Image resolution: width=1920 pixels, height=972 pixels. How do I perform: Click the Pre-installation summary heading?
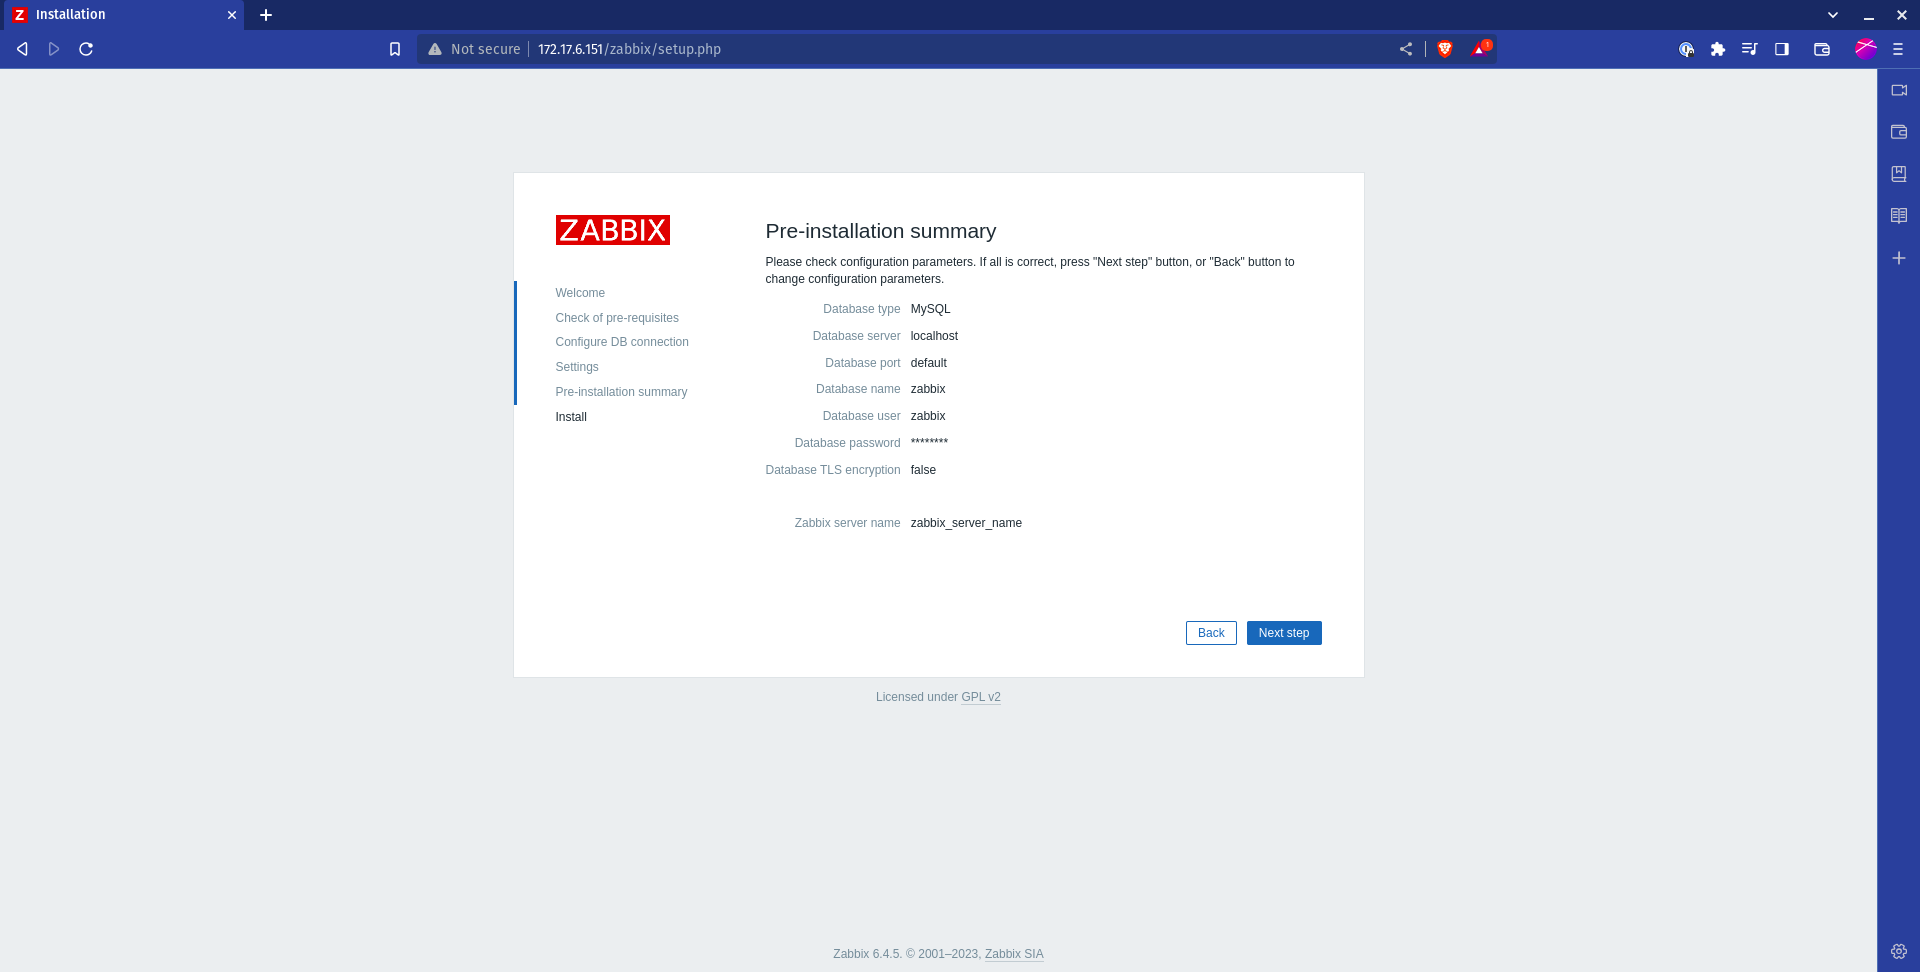(880, 231)
